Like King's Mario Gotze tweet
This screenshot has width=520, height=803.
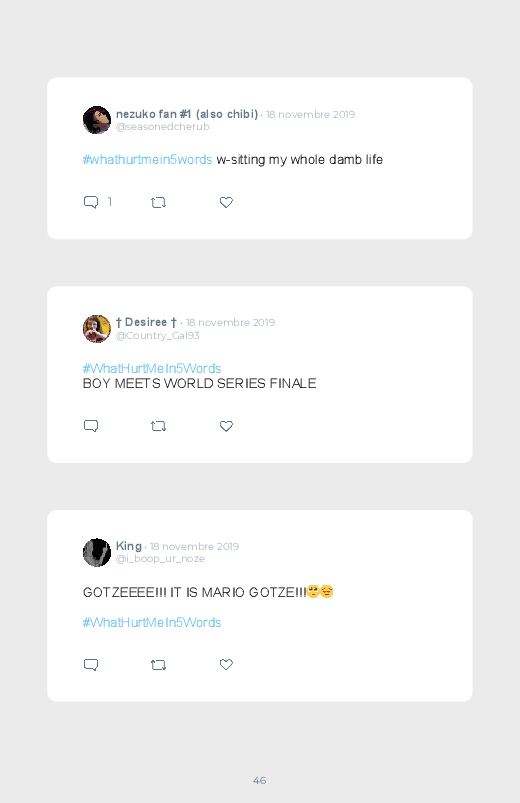[226, 664]
